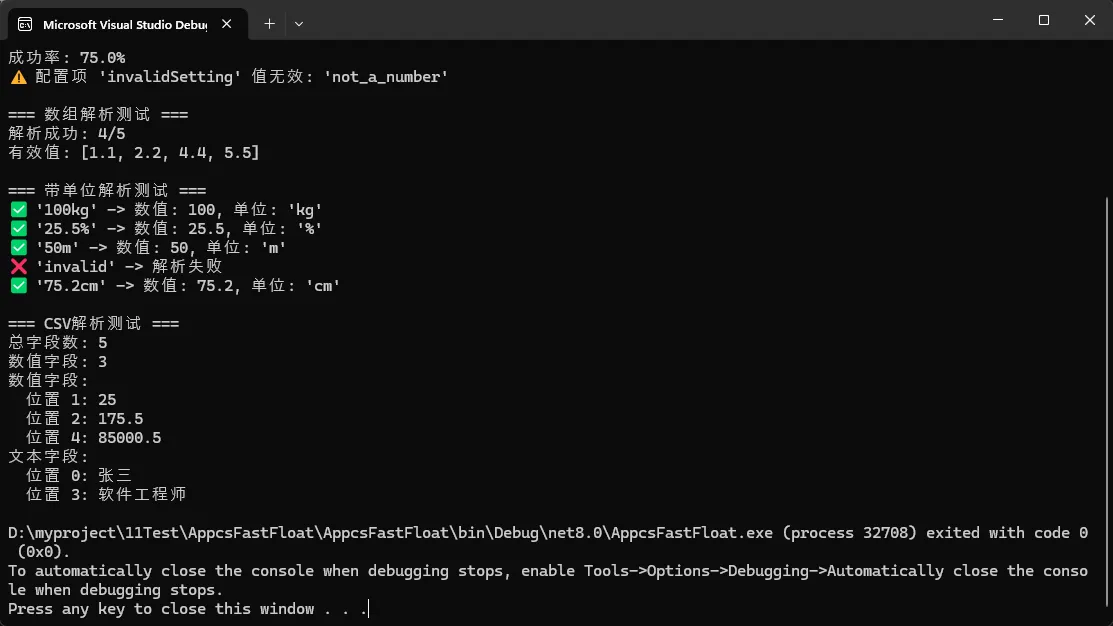1113x626 pixels.
Task: Minimize the terminal window
Action: tap(998, 20)
